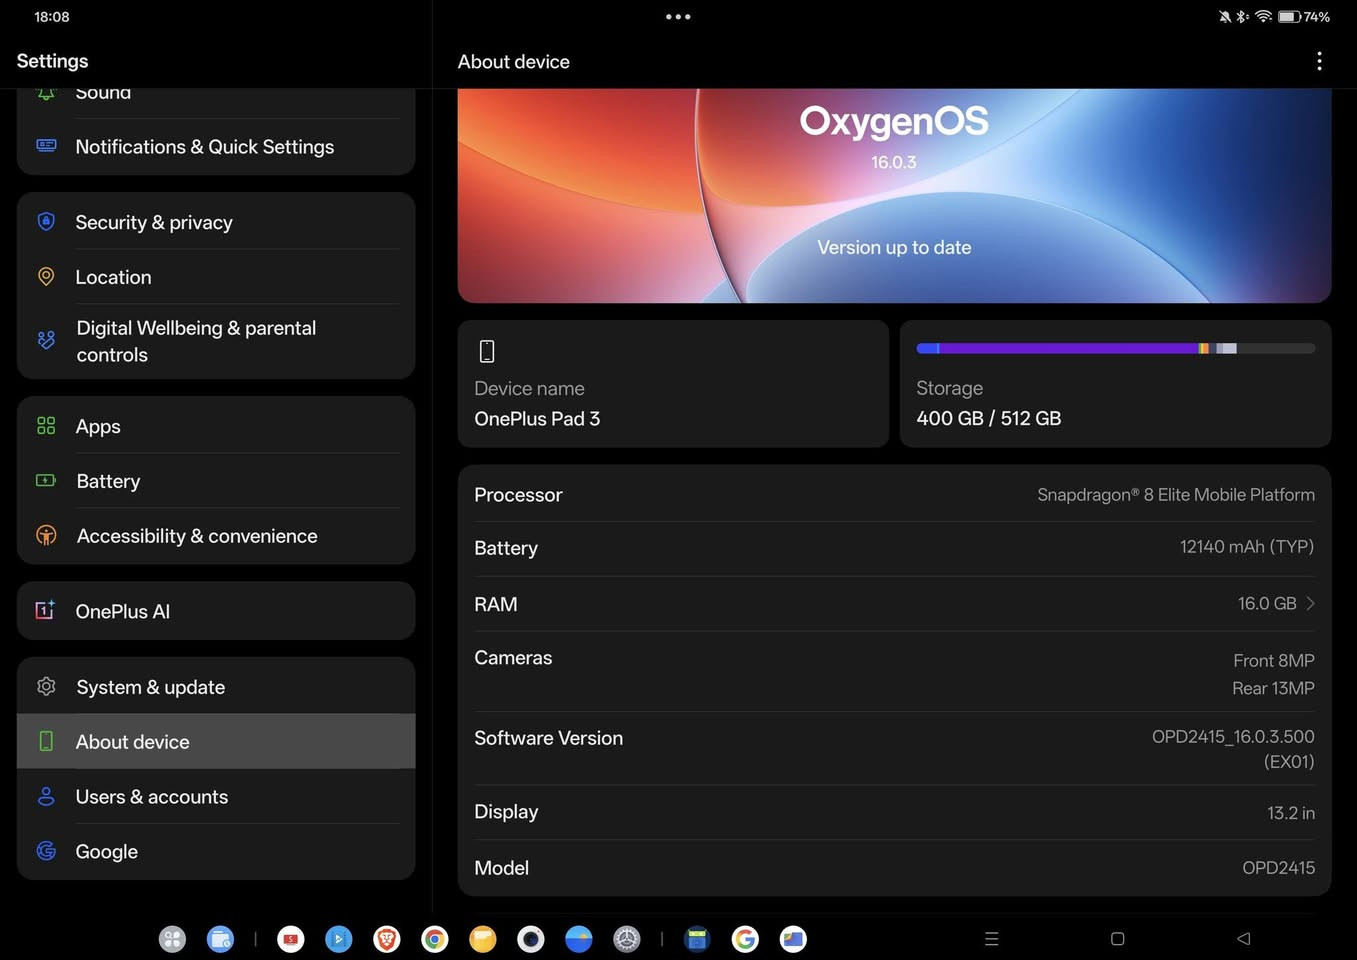Viewport: 1357px width, 960px height.
Task: Open OnePlus AI using its sidebar icon
Action: click(x=46, y=610)
